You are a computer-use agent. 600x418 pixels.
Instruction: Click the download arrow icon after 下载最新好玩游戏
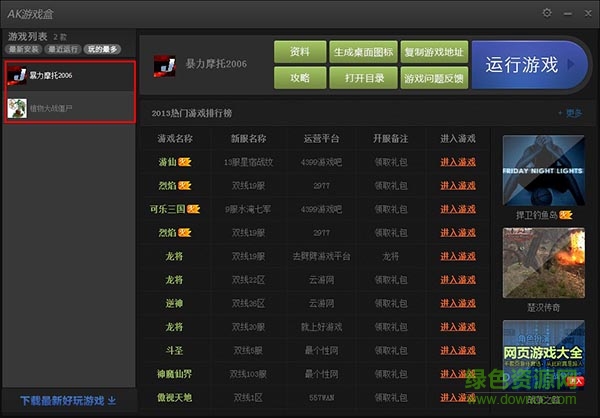pos(111,400)
